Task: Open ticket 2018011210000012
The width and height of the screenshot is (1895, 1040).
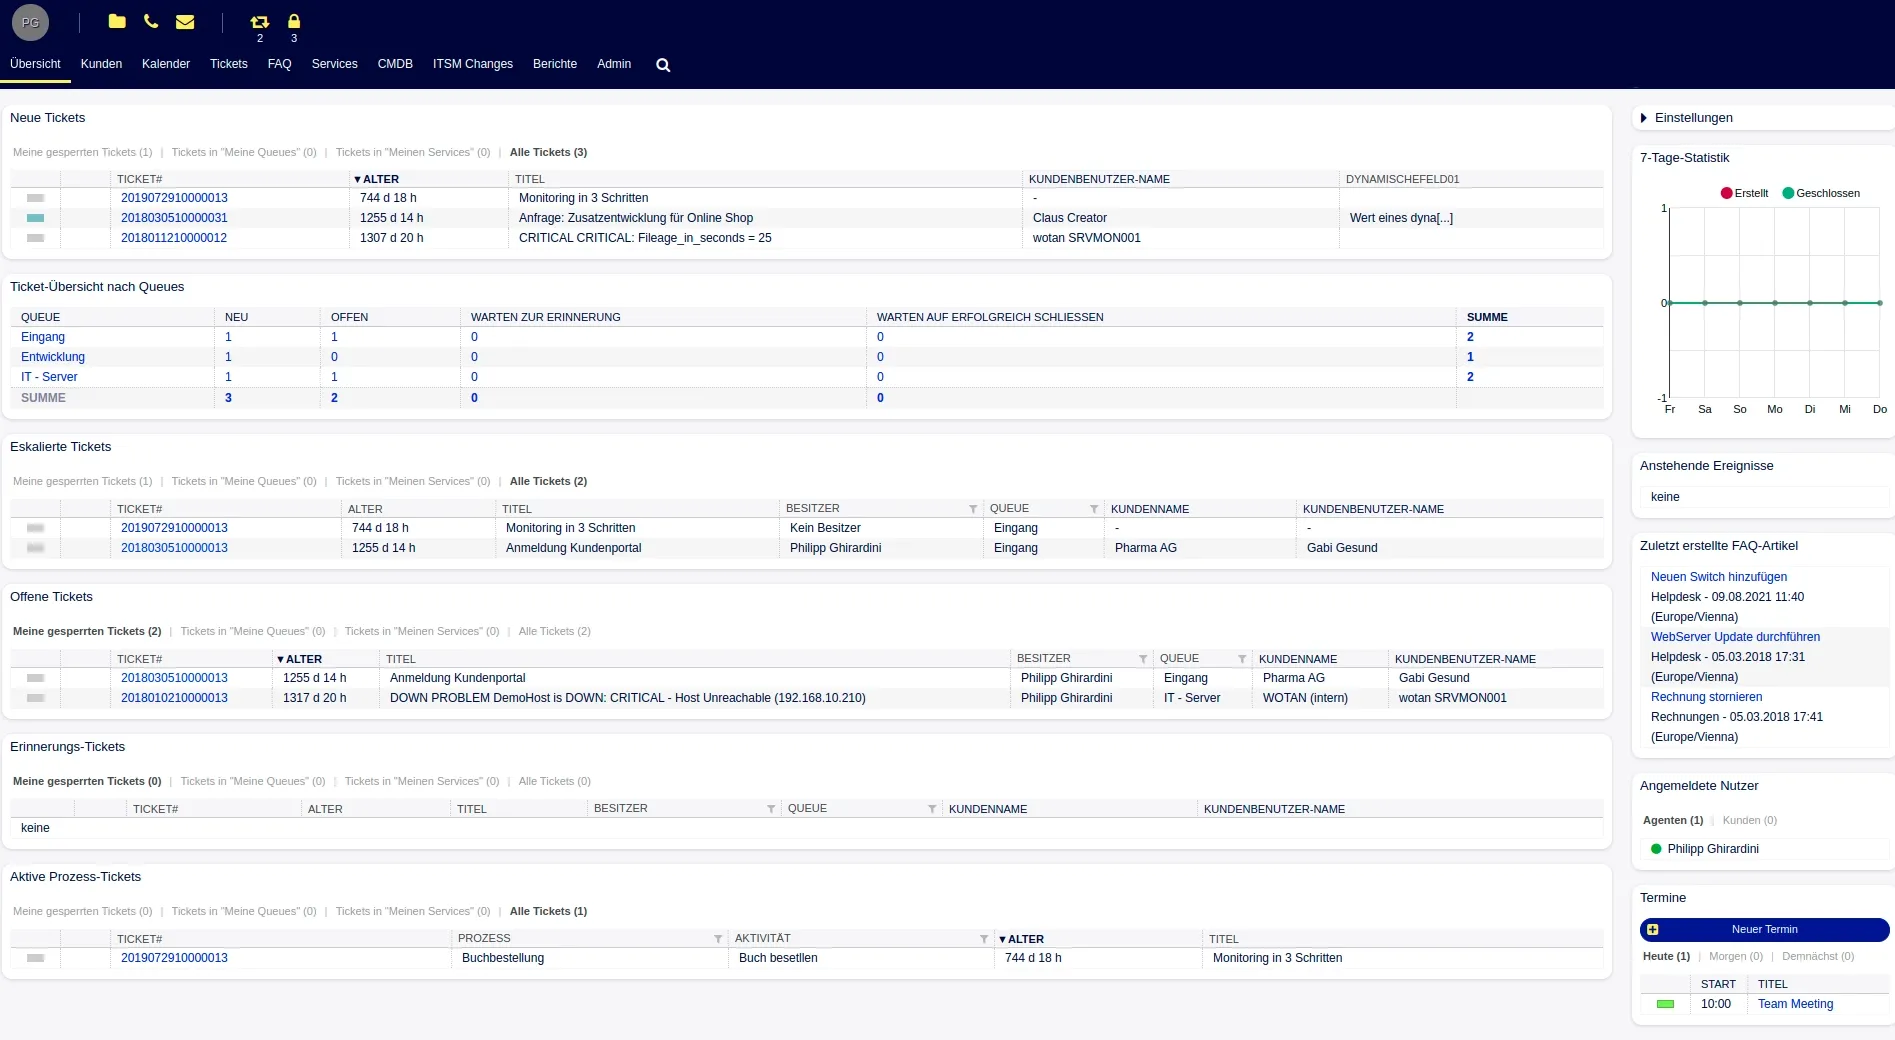Action: pyautogui.click(x=174, y=238)
